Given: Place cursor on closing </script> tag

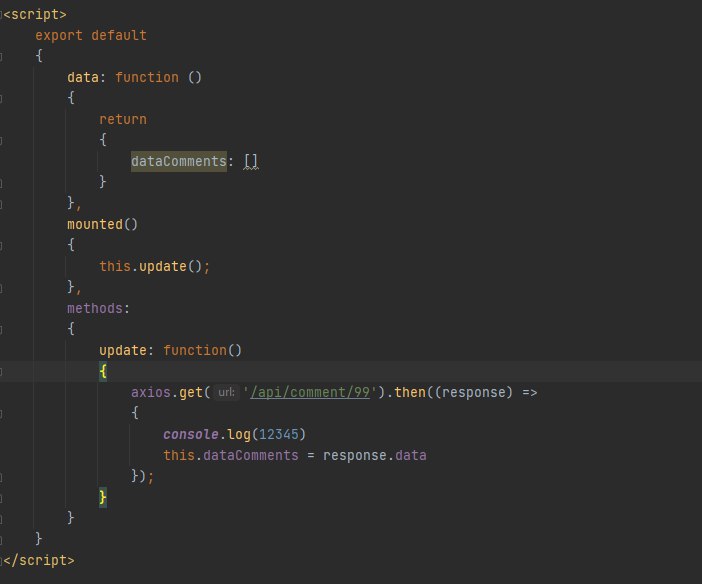Looking at the screenshot, I should 39,560.
